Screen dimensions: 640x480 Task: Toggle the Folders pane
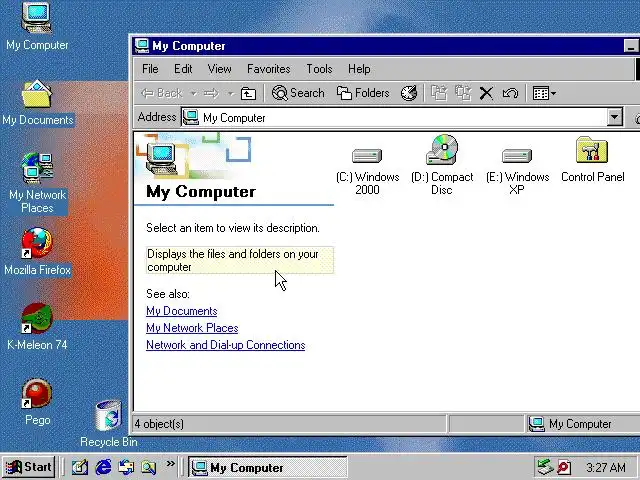363,93
